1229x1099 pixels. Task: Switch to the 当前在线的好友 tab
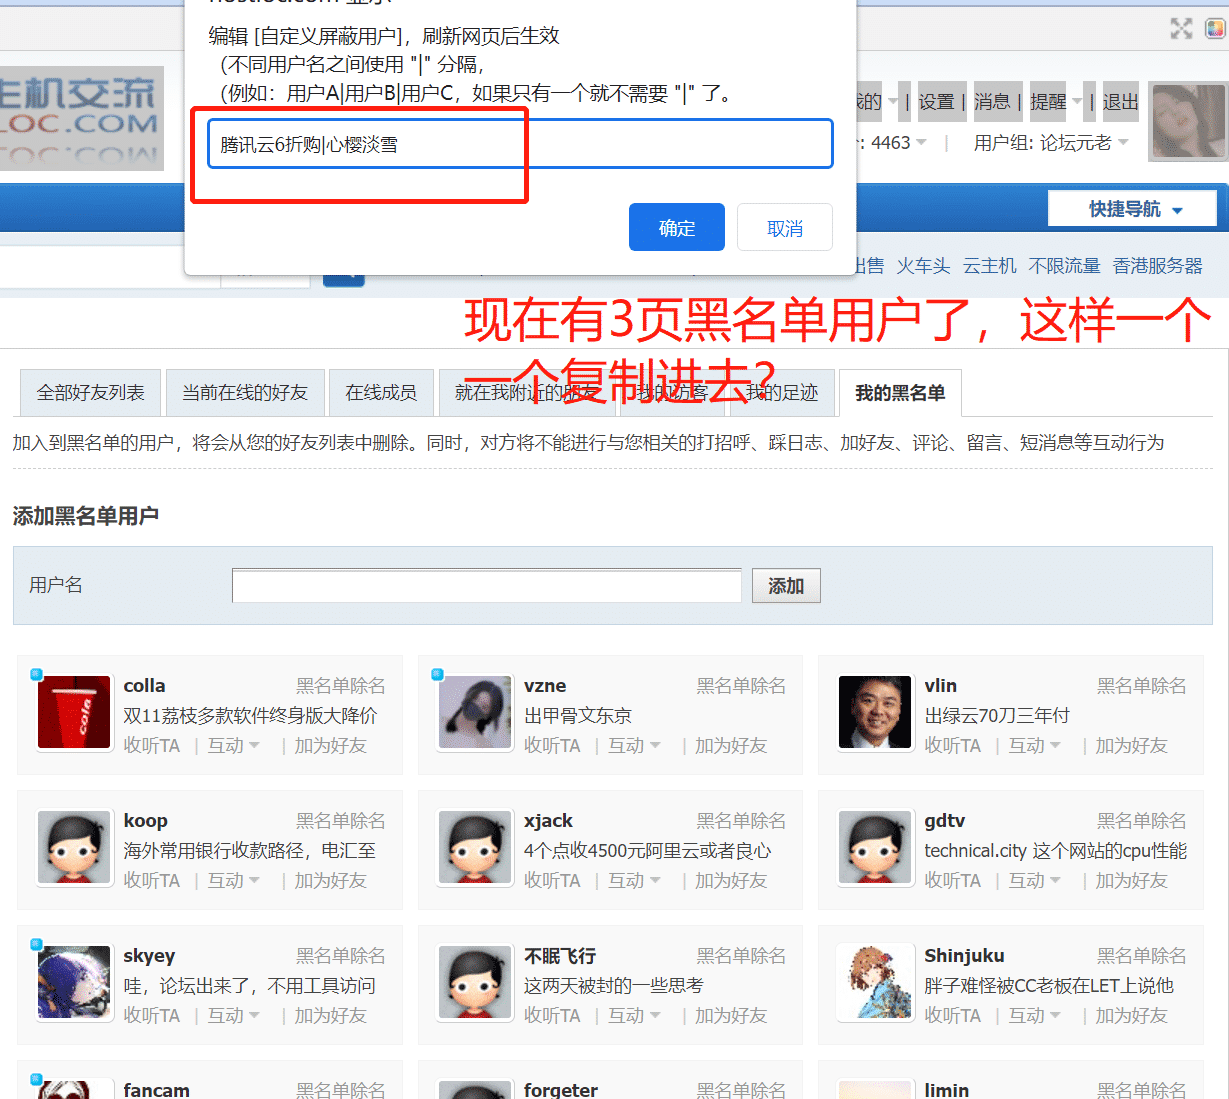pos(245,393)
